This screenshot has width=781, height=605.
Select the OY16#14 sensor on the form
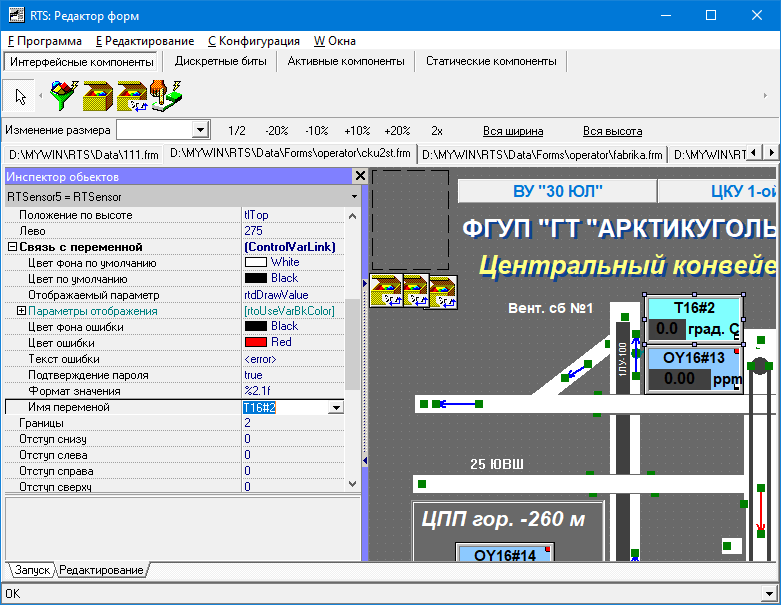coord(505,553)
